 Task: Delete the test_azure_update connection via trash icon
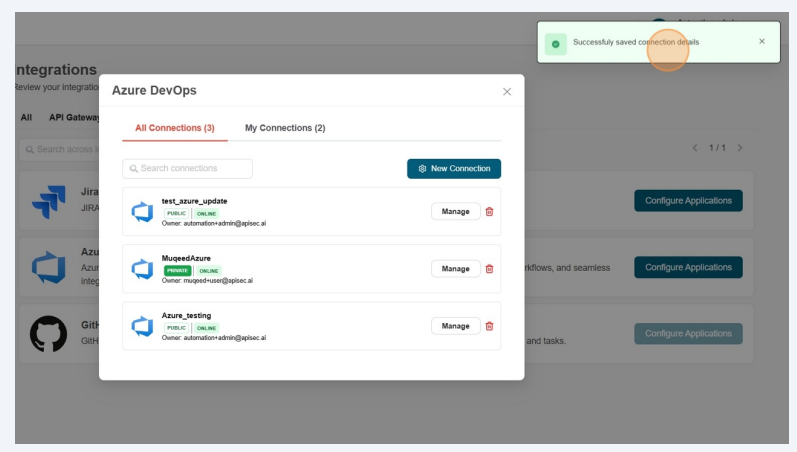coord(489,212)
